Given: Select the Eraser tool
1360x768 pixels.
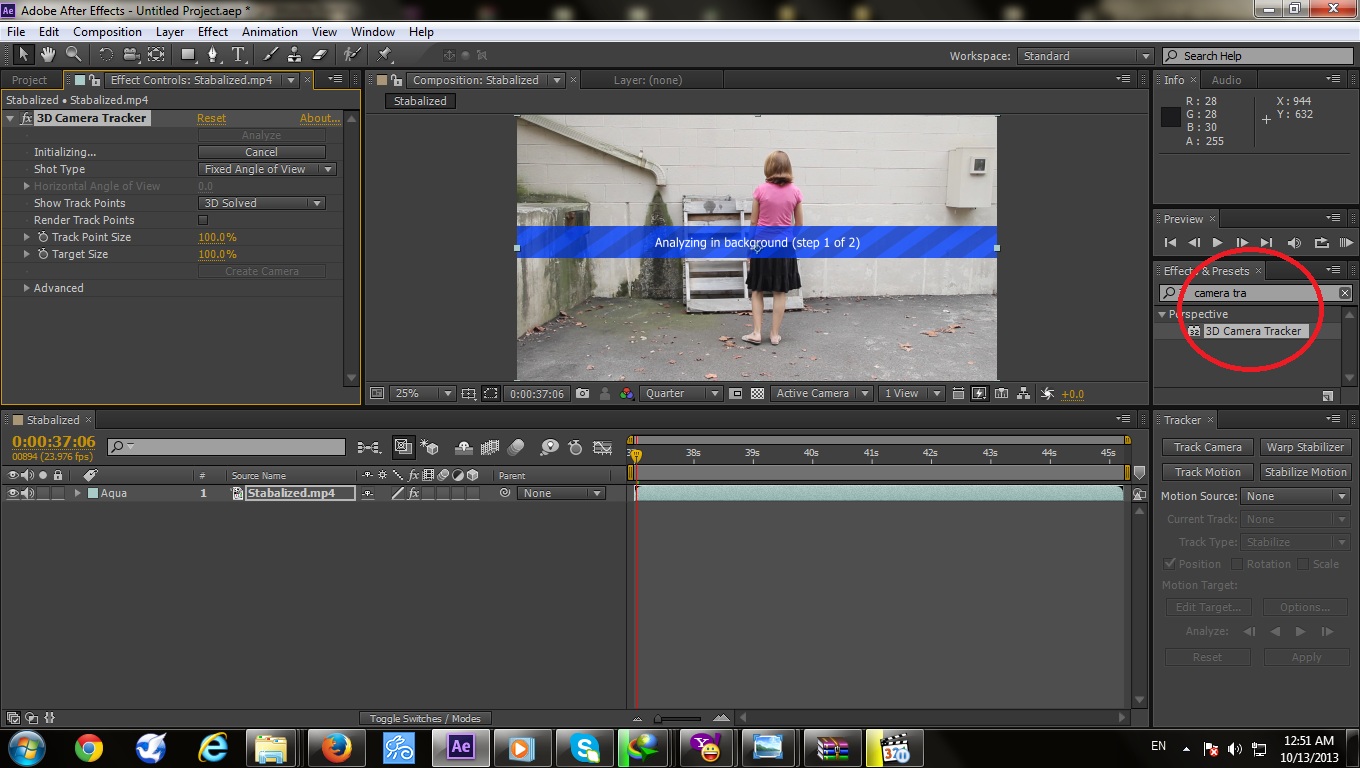Looking at the screenshot, I should [x=319, y=55].
